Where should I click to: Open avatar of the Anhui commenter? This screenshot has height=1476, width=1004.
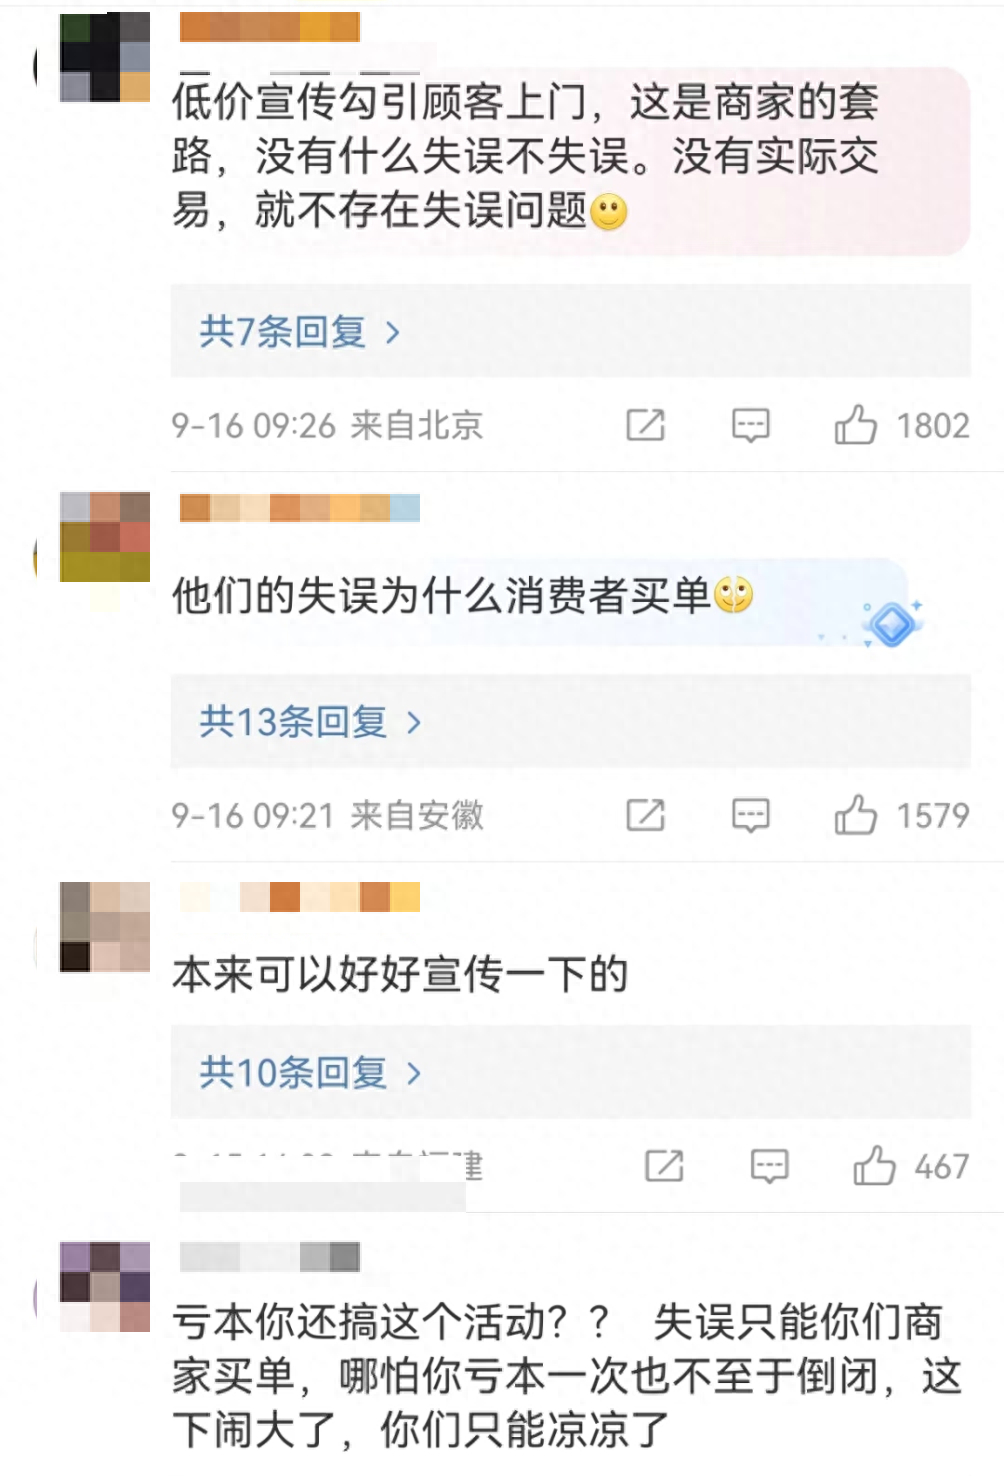point(104,537)
